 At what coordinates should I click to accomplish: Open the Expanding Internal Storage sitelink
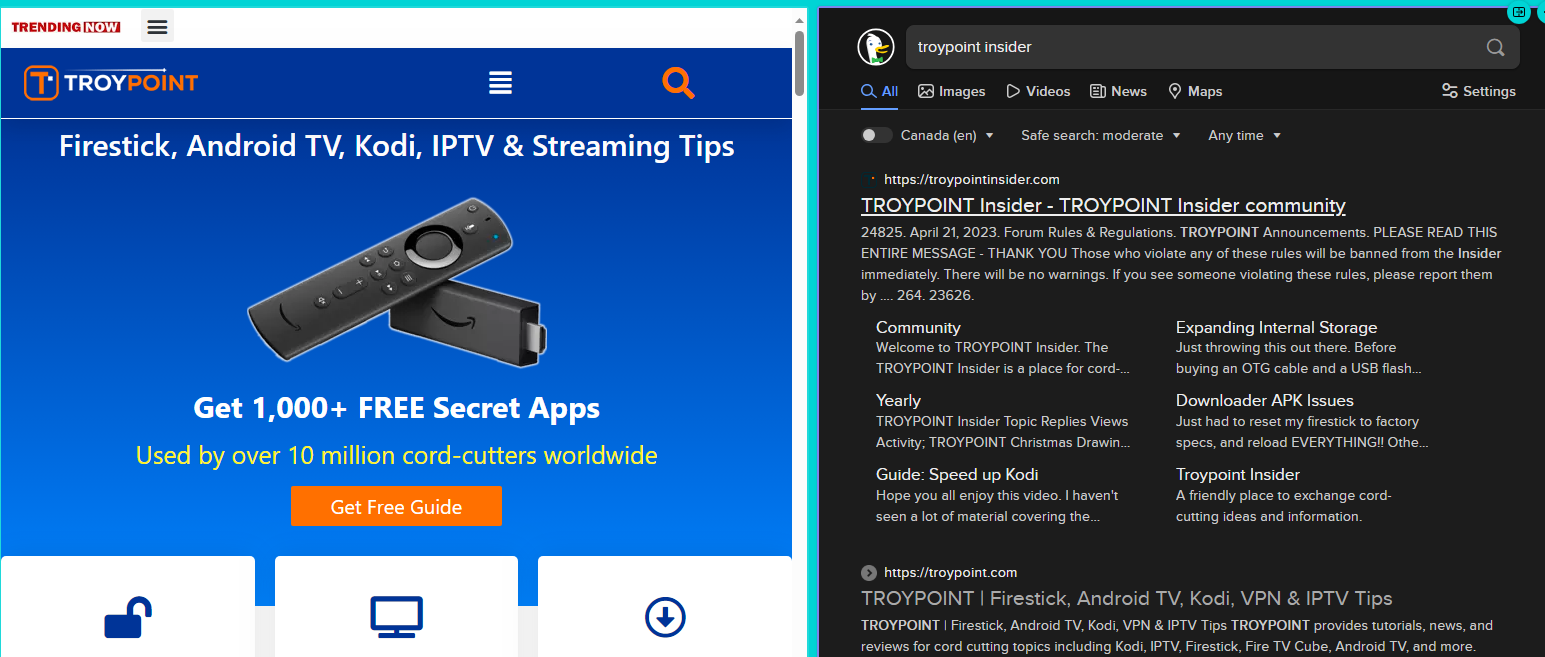point(1276,327)
